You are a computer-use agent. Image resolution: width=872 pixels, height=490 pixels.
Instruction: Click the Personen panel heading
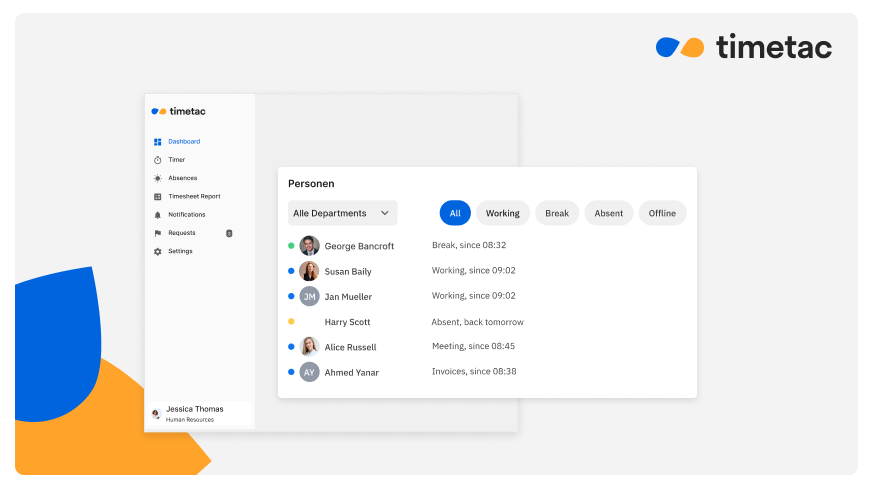click(311, 184)
